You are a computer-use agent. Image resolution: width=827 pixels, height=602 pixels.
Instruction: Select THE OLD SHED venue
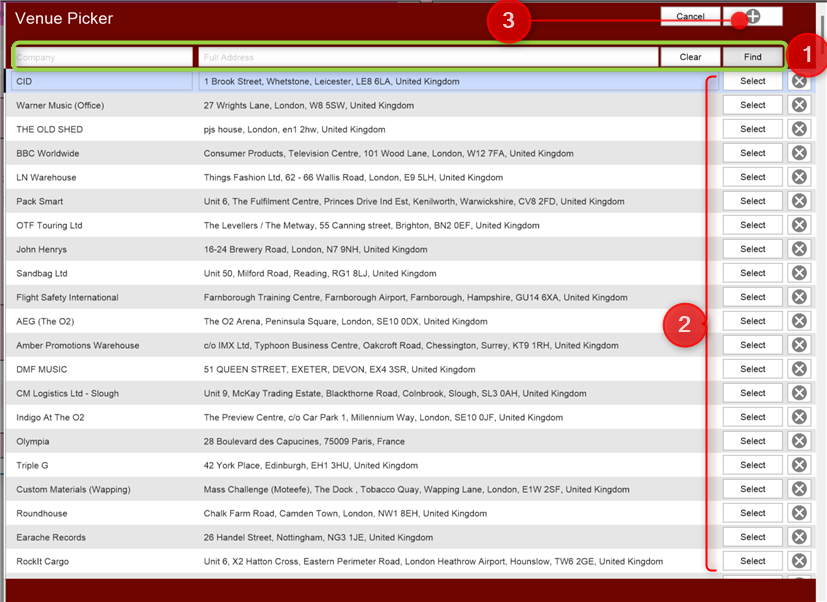pyautogui.click(x=753, y=129)
